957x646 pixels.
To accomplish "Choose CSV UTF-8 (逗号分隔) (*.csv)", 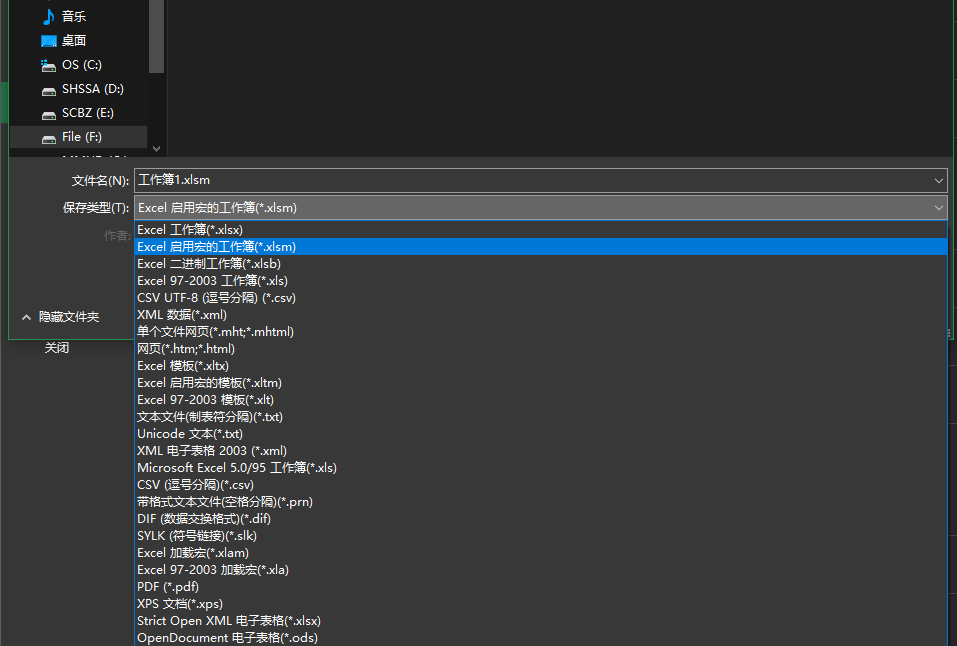I will [x=541, y=298].
